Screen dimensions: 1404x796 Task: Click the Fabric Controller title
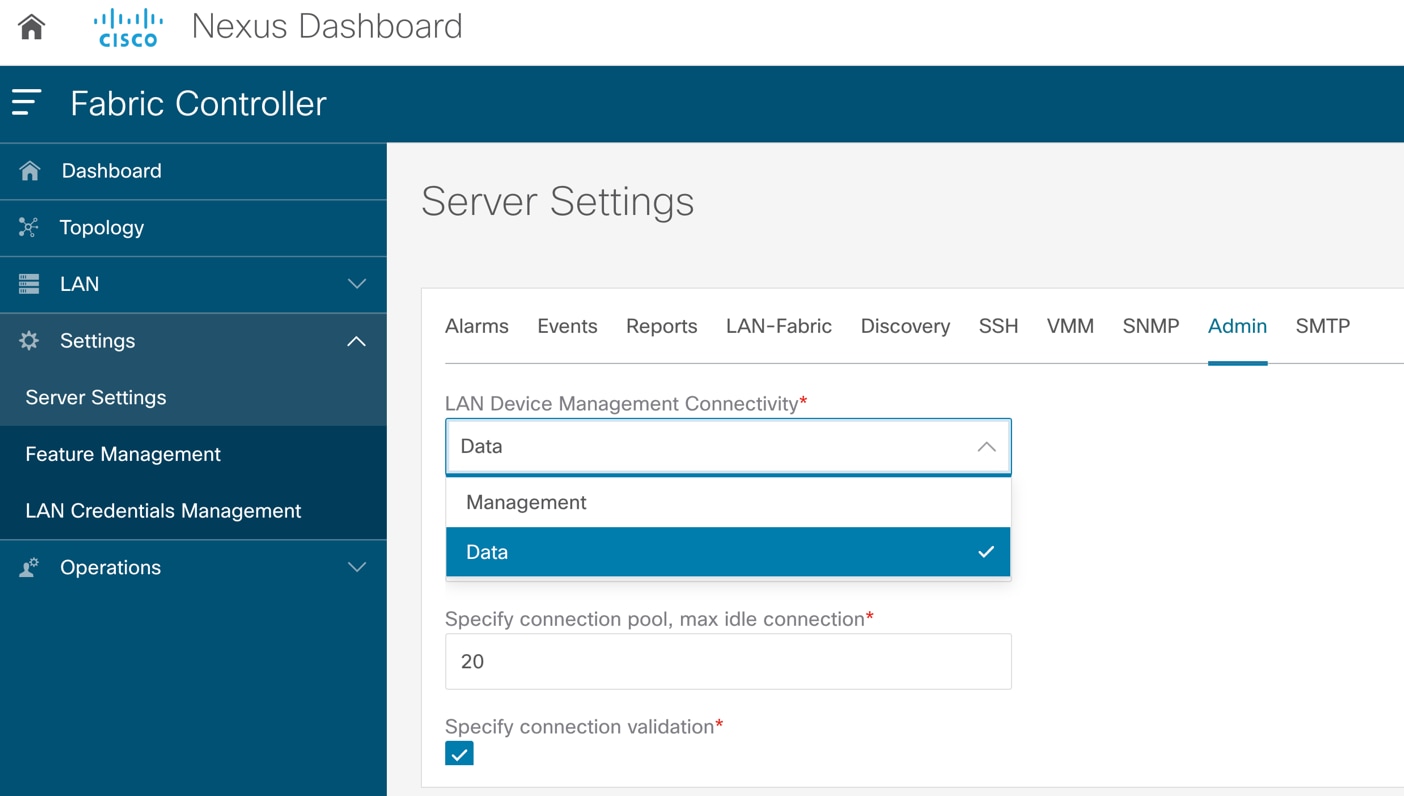pos(198,103)
